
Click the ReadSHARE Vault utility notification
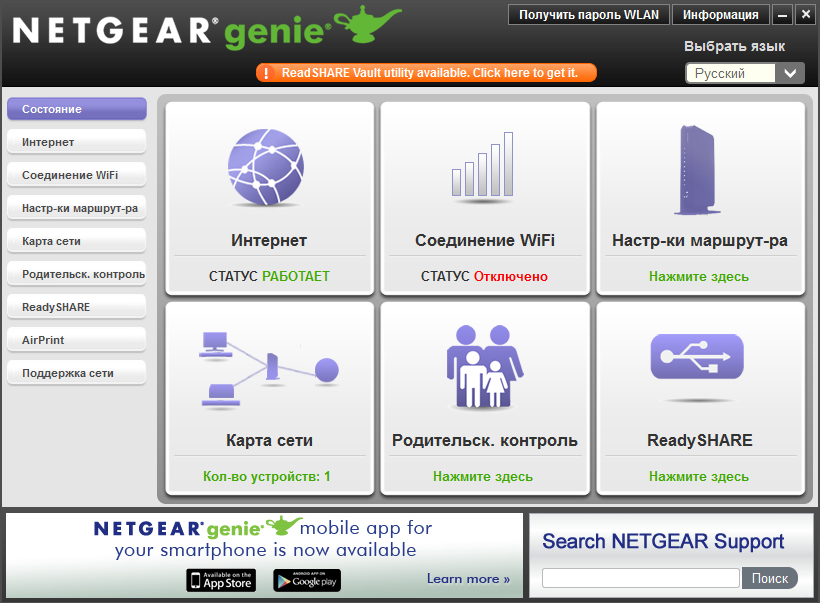426,73
